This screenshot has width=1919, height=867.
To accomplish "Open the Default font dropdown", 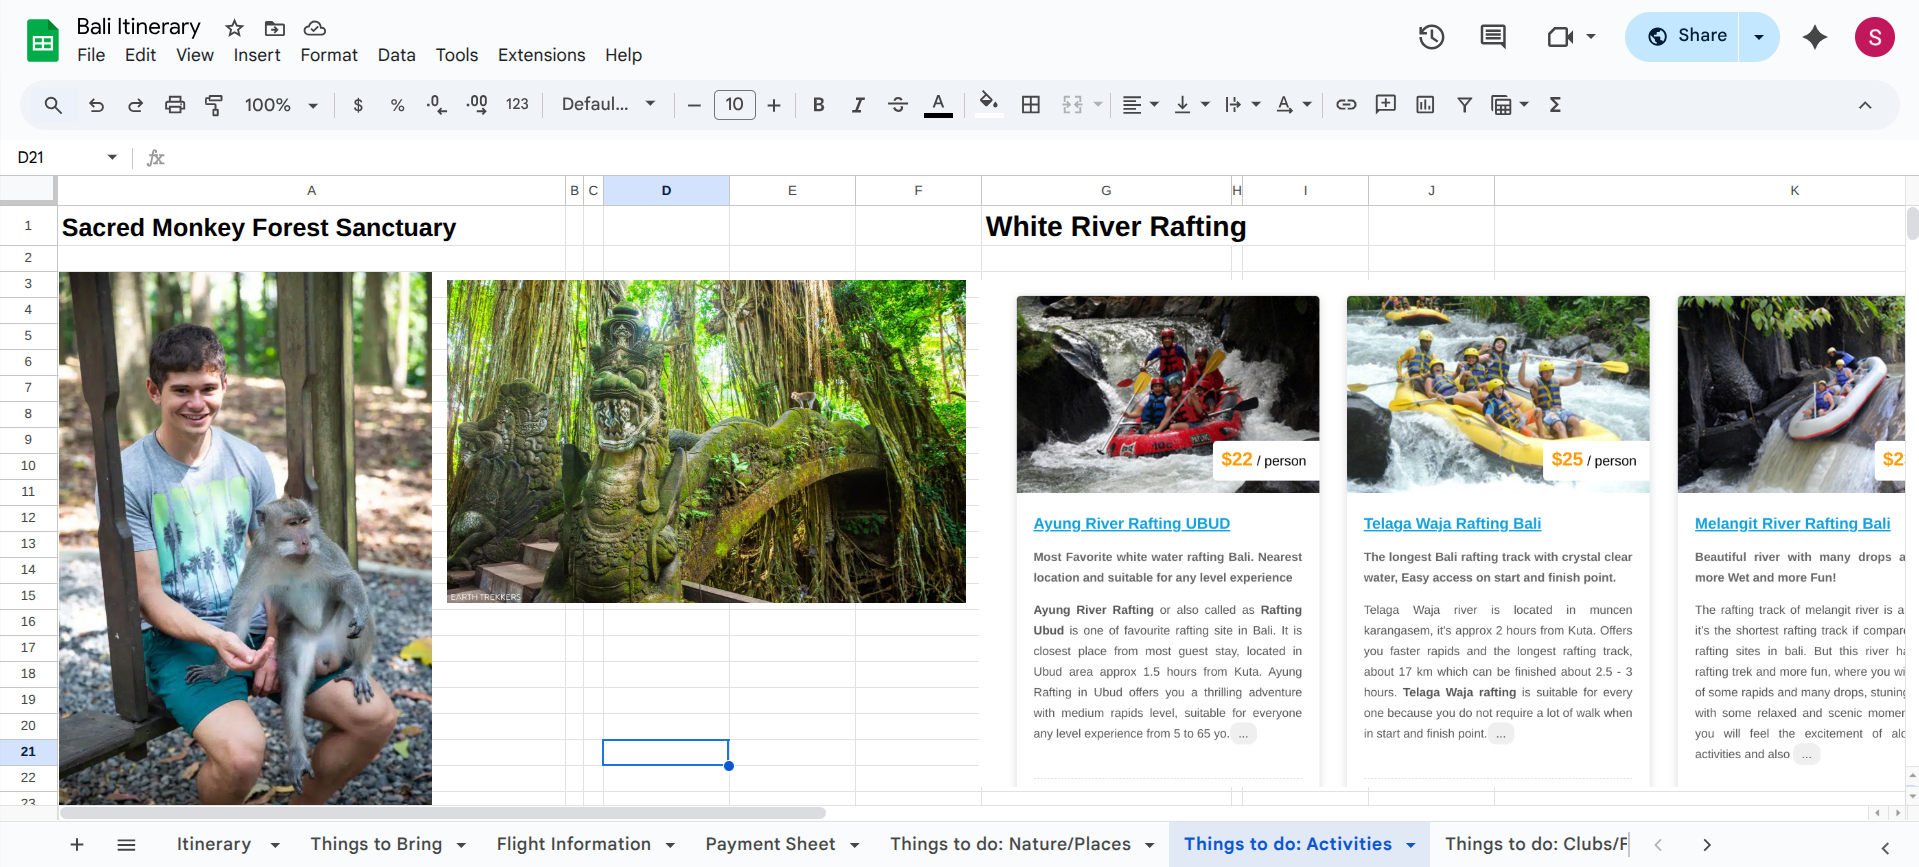I will tap(608, 104).
